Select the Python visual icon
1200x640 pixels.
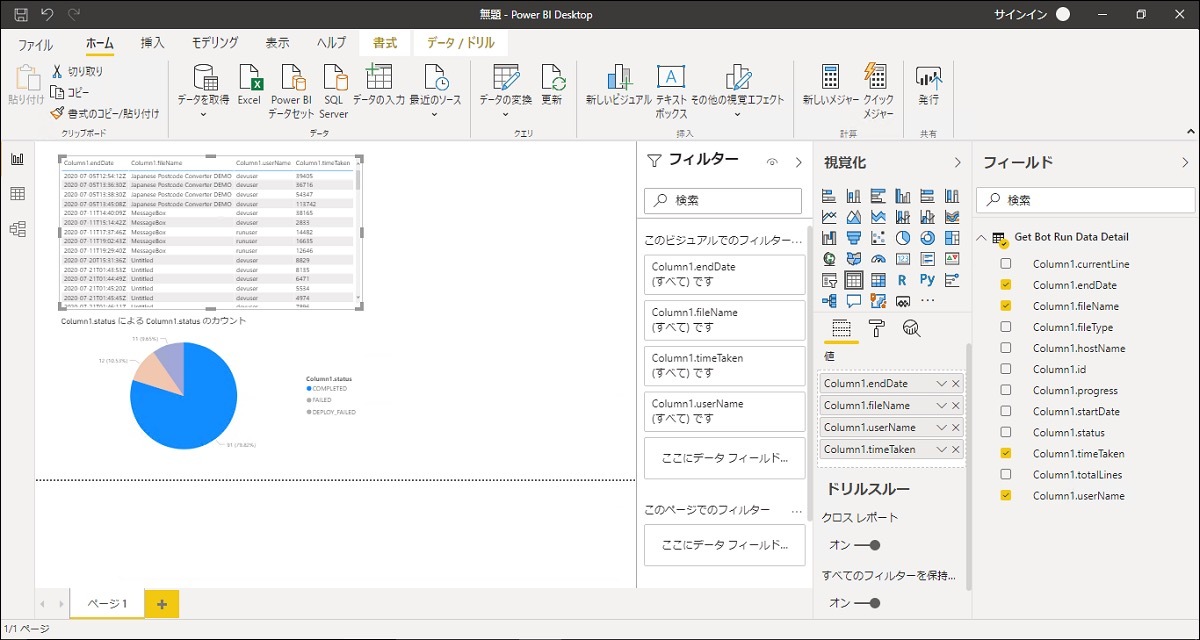pyautogui.click(x=927, y=280)
